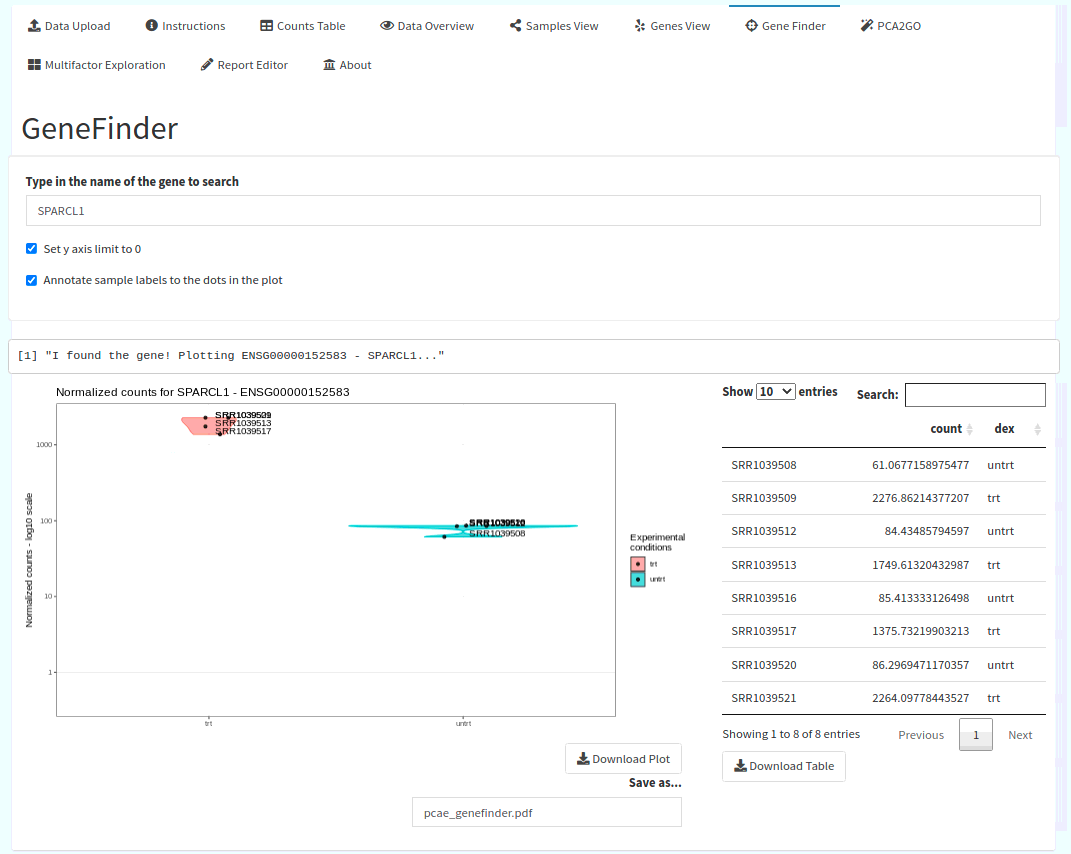Open the Samples View tab

pyautogui.click(x=554, y=26)
